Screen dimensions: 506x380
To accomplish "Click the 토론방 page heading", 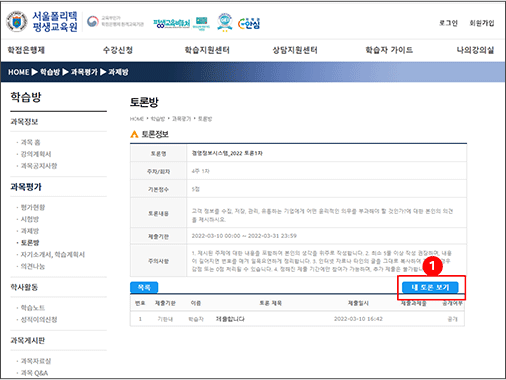I will [144, 102].
